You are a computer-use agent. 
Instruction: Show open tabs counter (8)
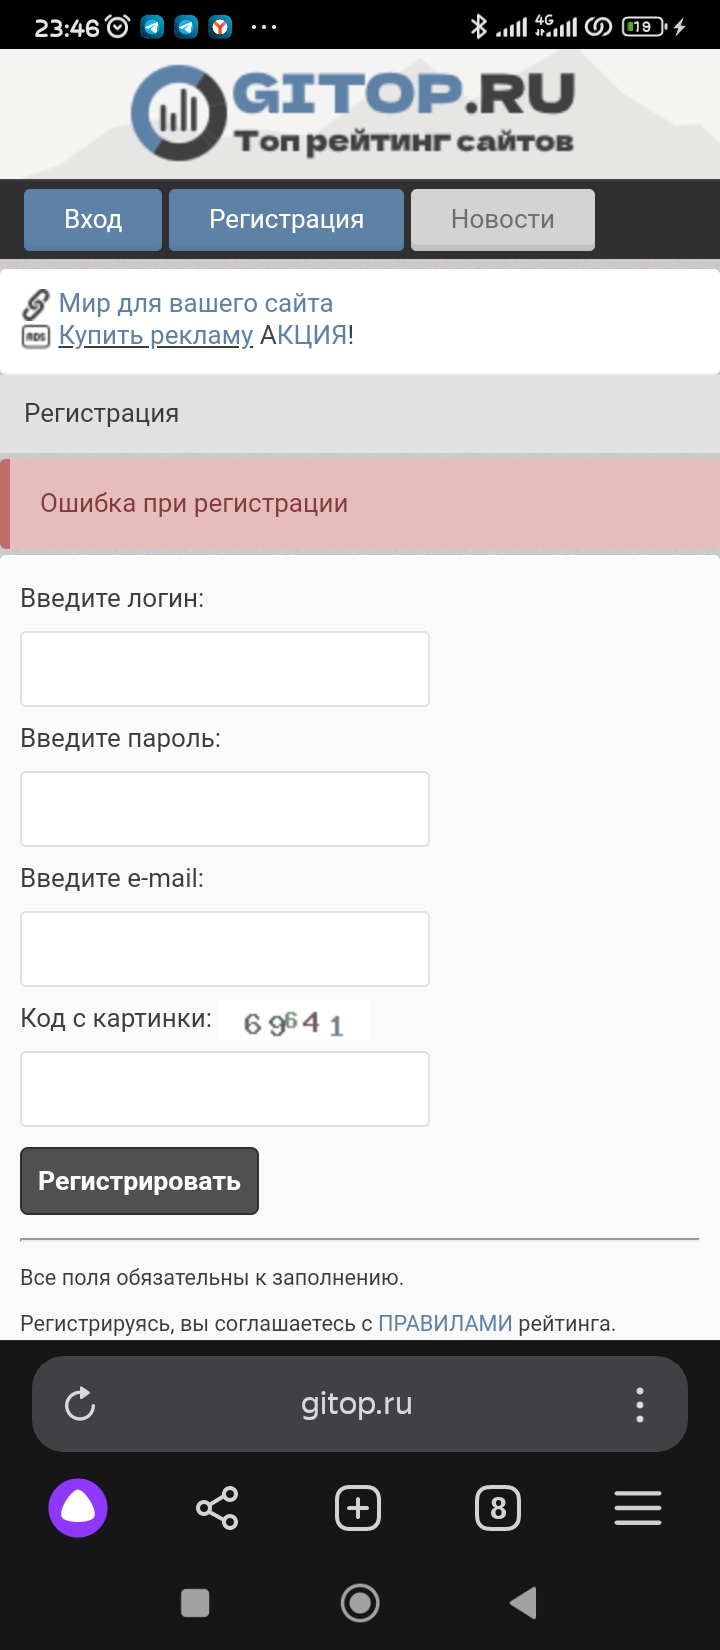coord(498,1508)
